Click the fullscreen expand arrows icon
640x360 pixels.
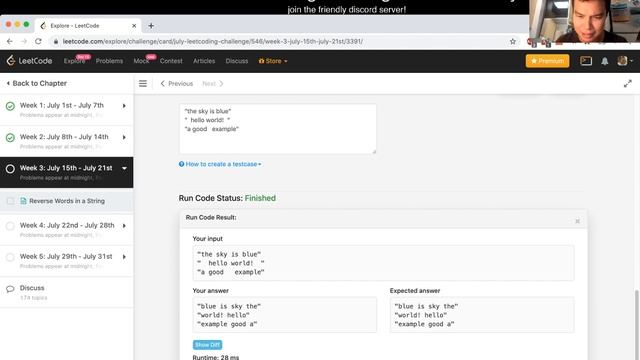[627, 84]
